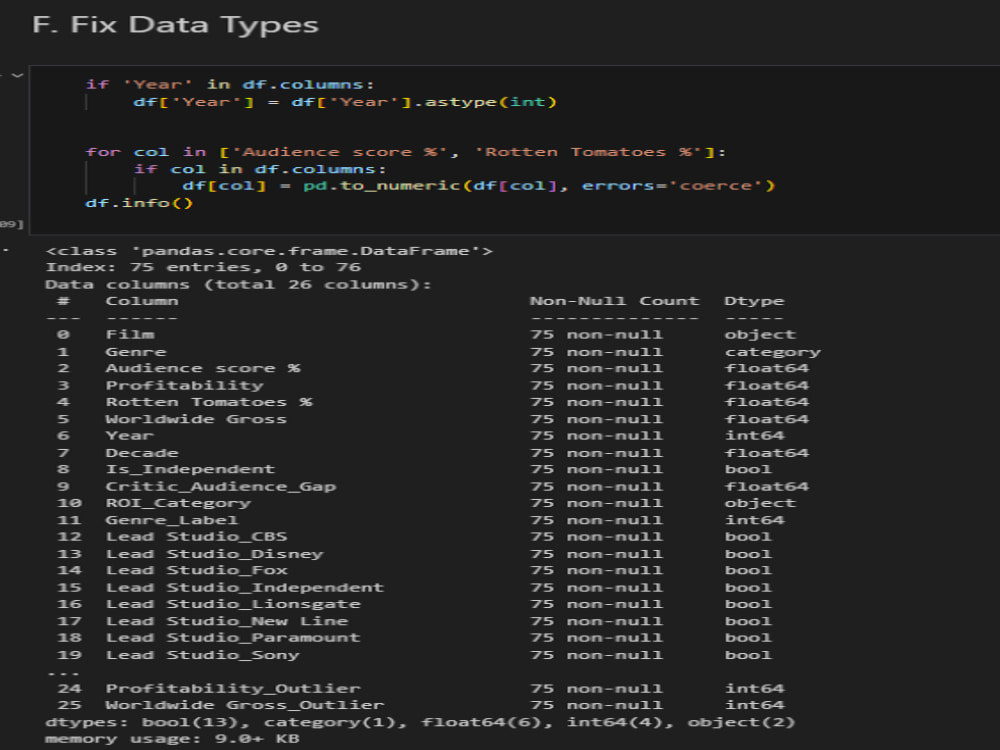Click 'Decade' in the output table
The width and height of the screenshot is (1000, 750).
(142, 453)
